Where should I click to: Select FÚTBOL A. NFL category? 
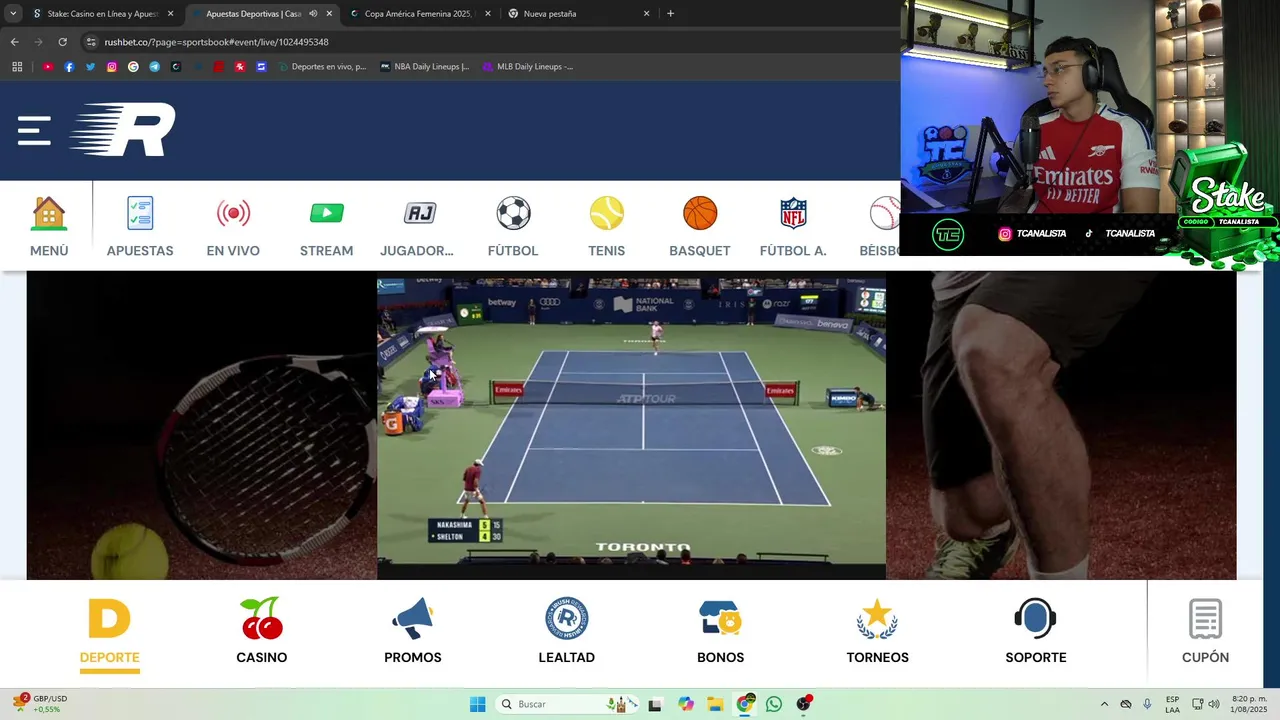click(x=793, y=227)
